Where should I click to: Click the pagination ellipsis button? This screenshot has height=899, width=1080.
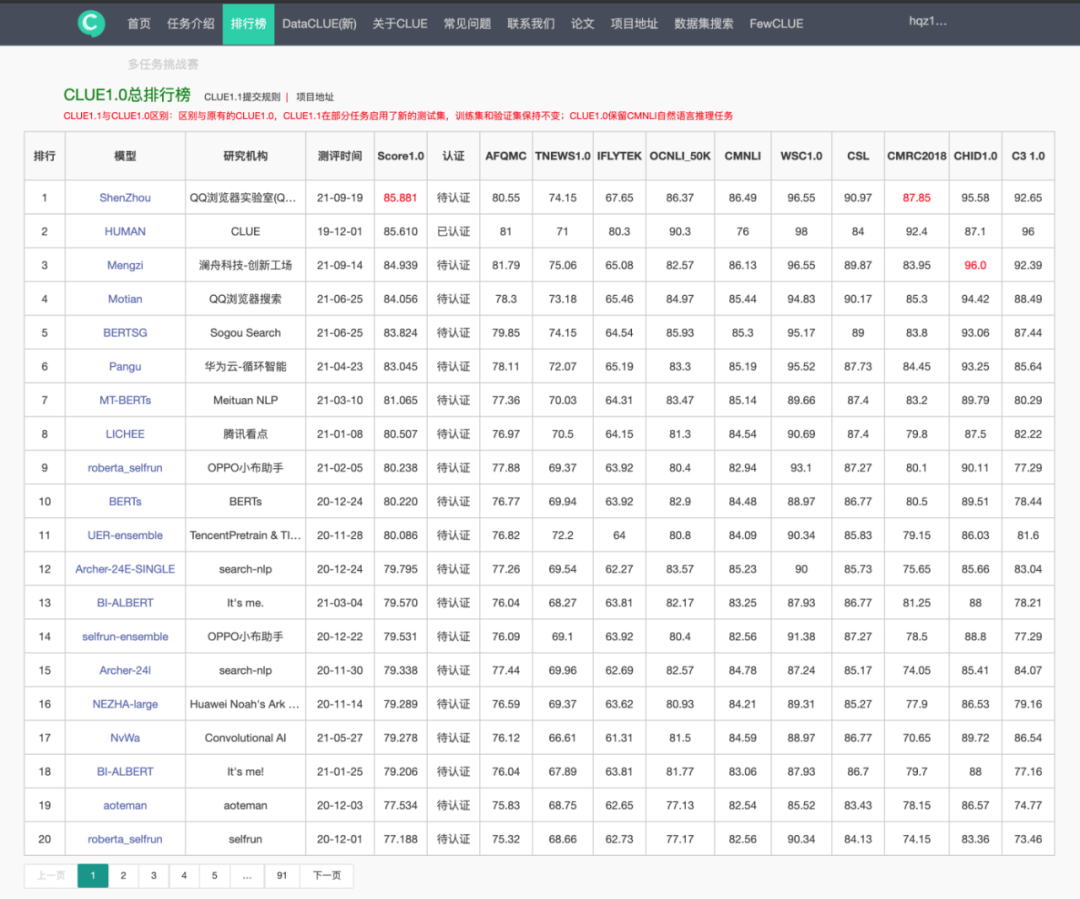pyautogui.click(x=247, y=876)
